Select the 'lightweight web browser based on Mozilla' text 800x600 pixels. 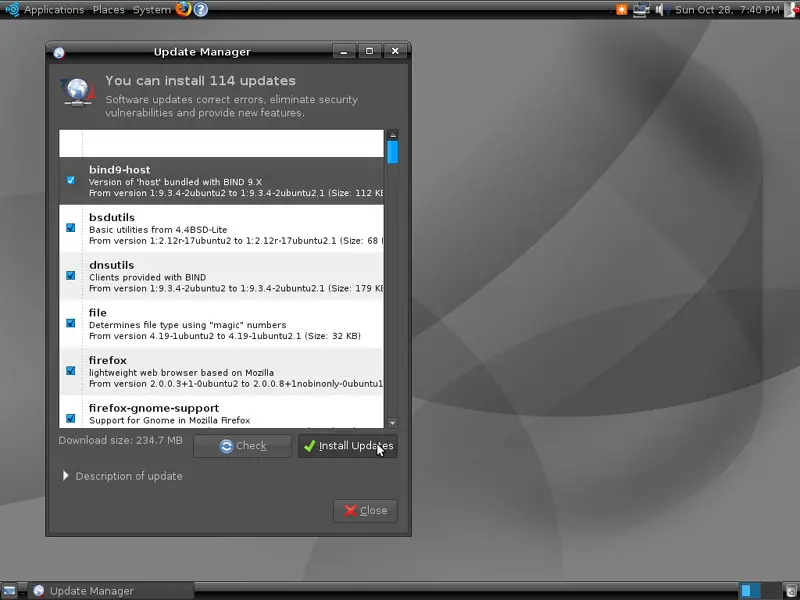point(181,372)
